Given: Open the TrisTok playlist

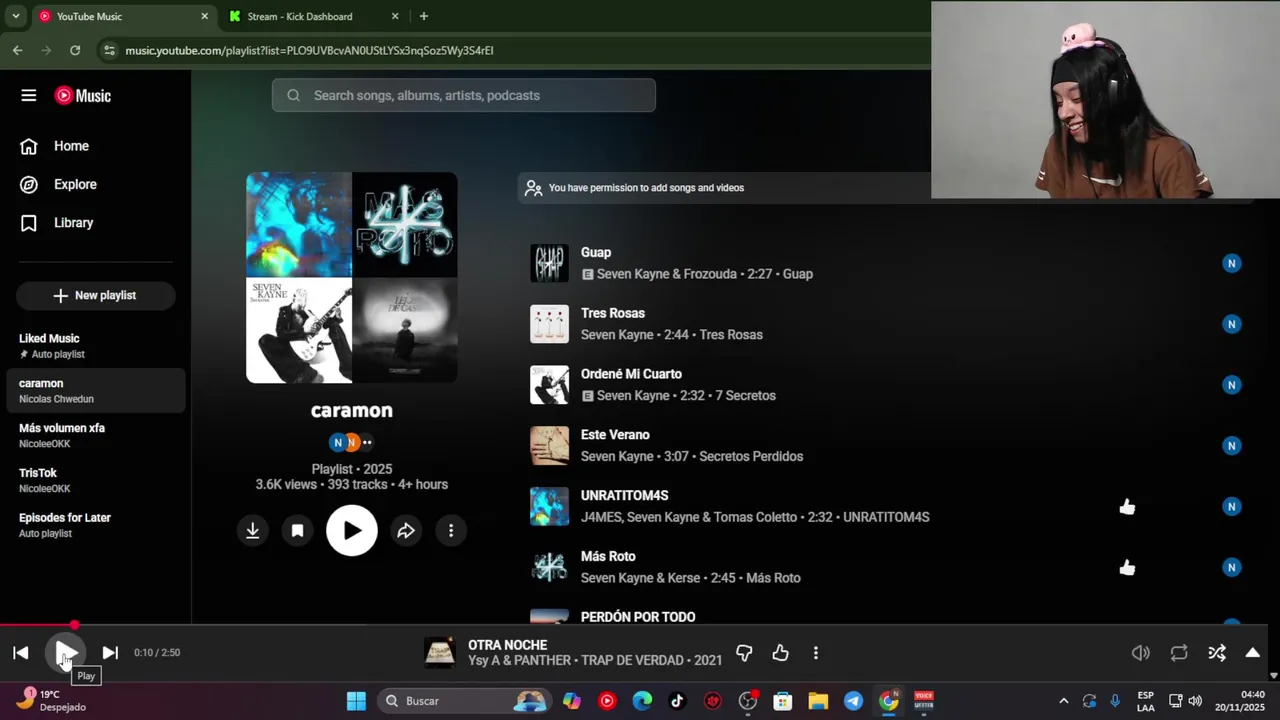Looking at the screenshot, I should [95, 480].
